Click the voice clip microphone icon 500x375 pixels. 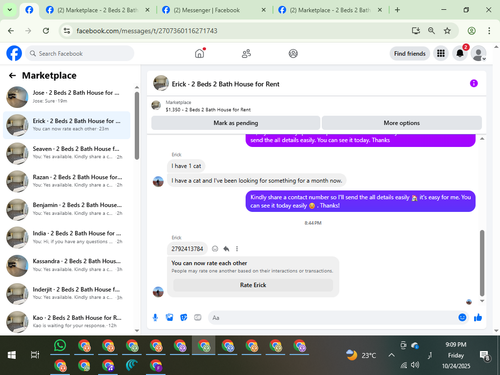pyautogui.click(x=155, y=318)
